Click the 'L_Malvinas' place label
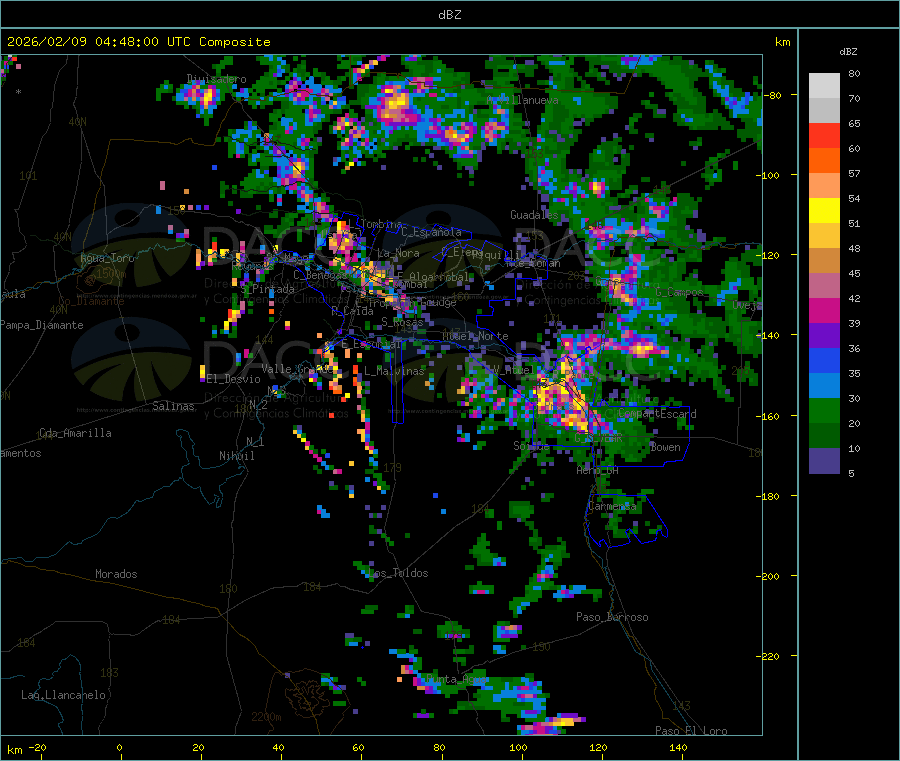Screen dimensions: 900x761 [x=394, y=371]
